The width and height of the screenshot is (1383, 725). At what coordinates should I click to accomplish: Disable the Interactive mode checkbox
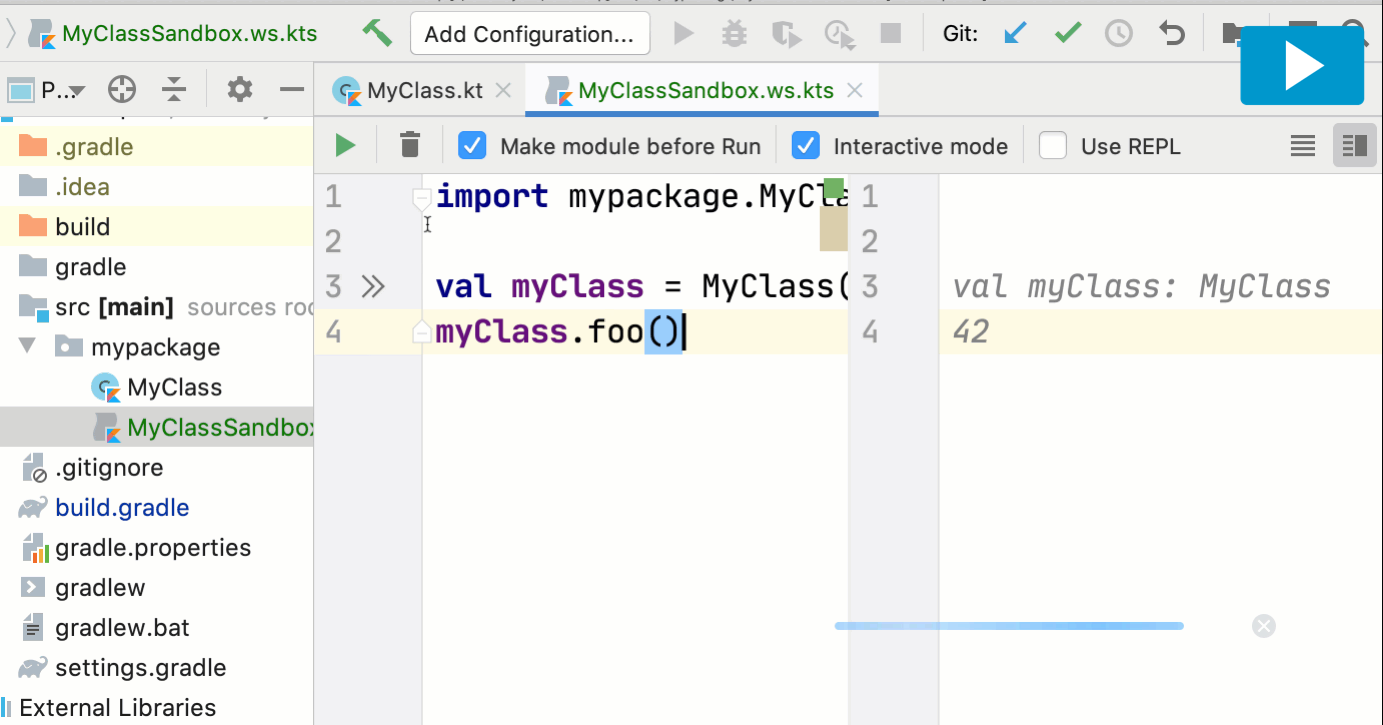[806, 146]
